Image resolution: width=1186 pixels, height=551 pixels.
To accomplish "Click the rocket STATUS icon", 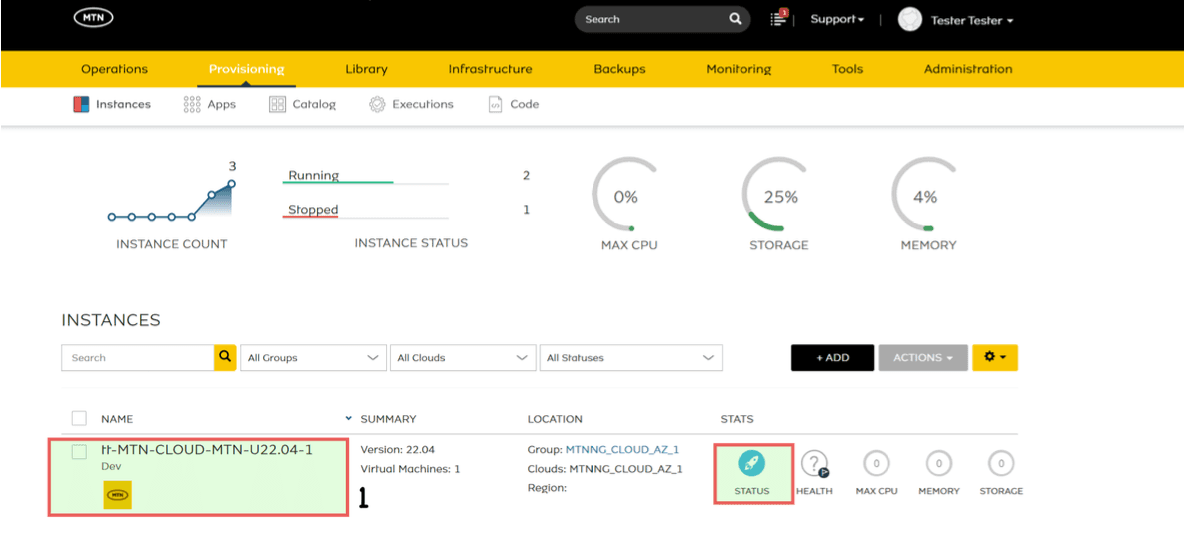I will [751, 463].
